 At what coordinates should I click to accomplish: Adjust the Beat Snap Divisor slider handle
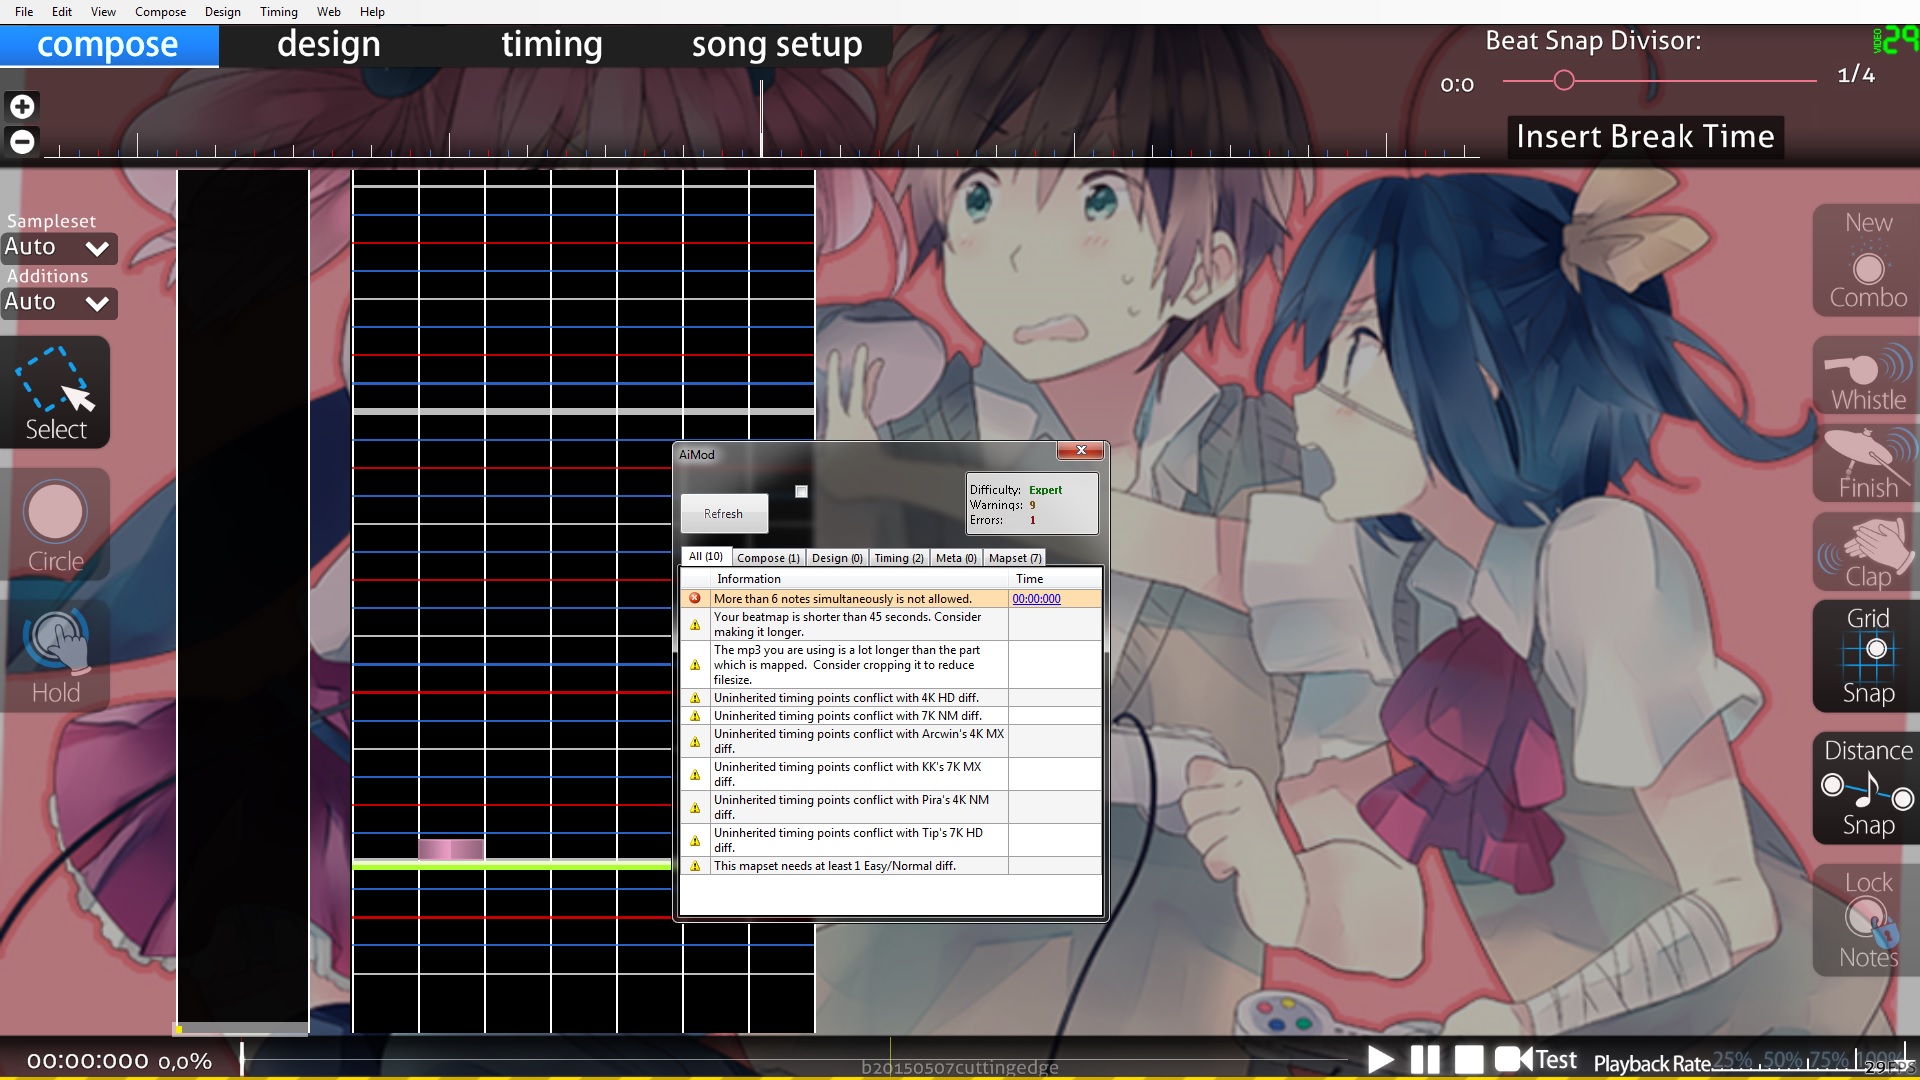(1564, 80)
